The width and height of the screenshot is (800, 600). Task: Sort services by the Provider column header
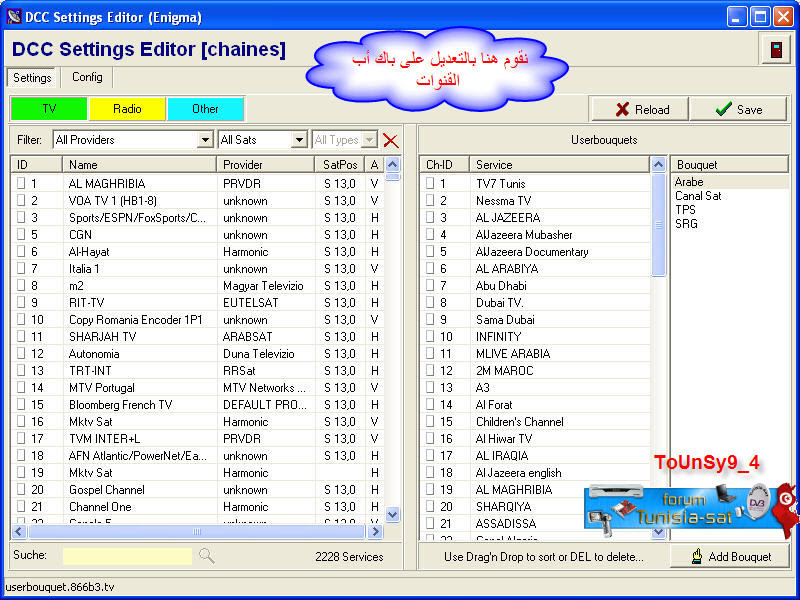[x=266, y=165]
